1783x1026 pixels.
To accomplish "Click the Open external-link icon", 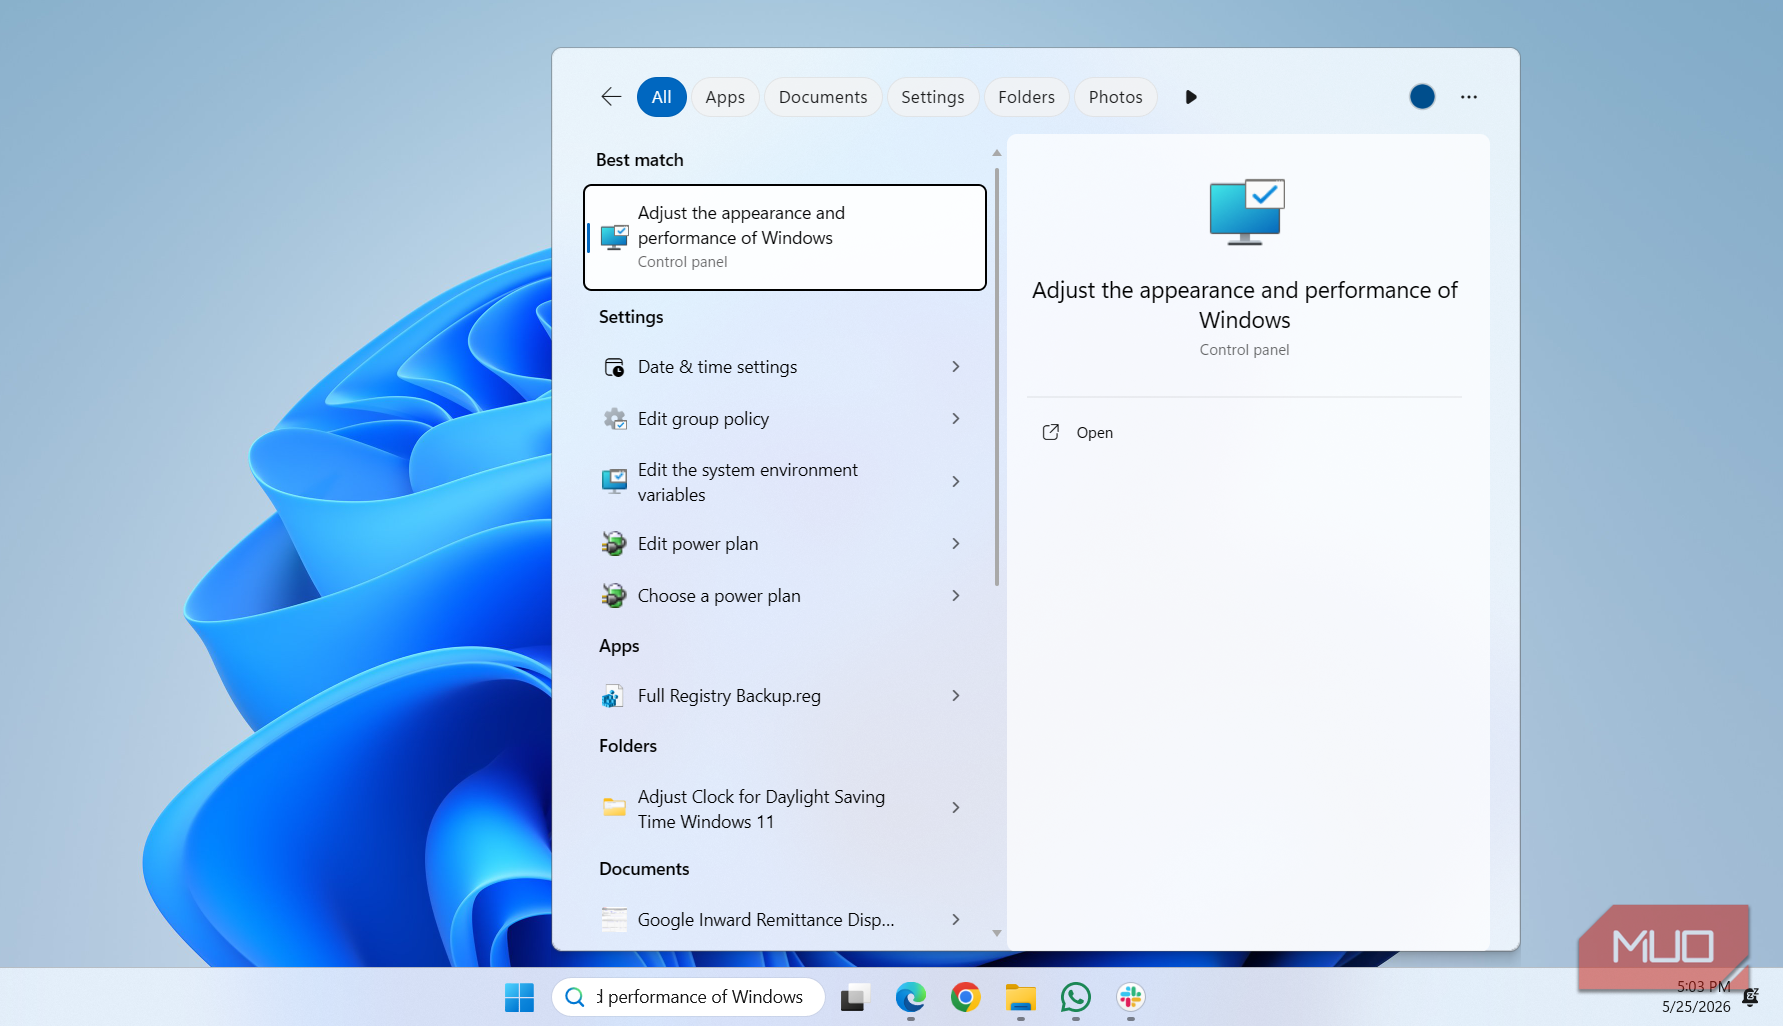I will point(1050,432).
